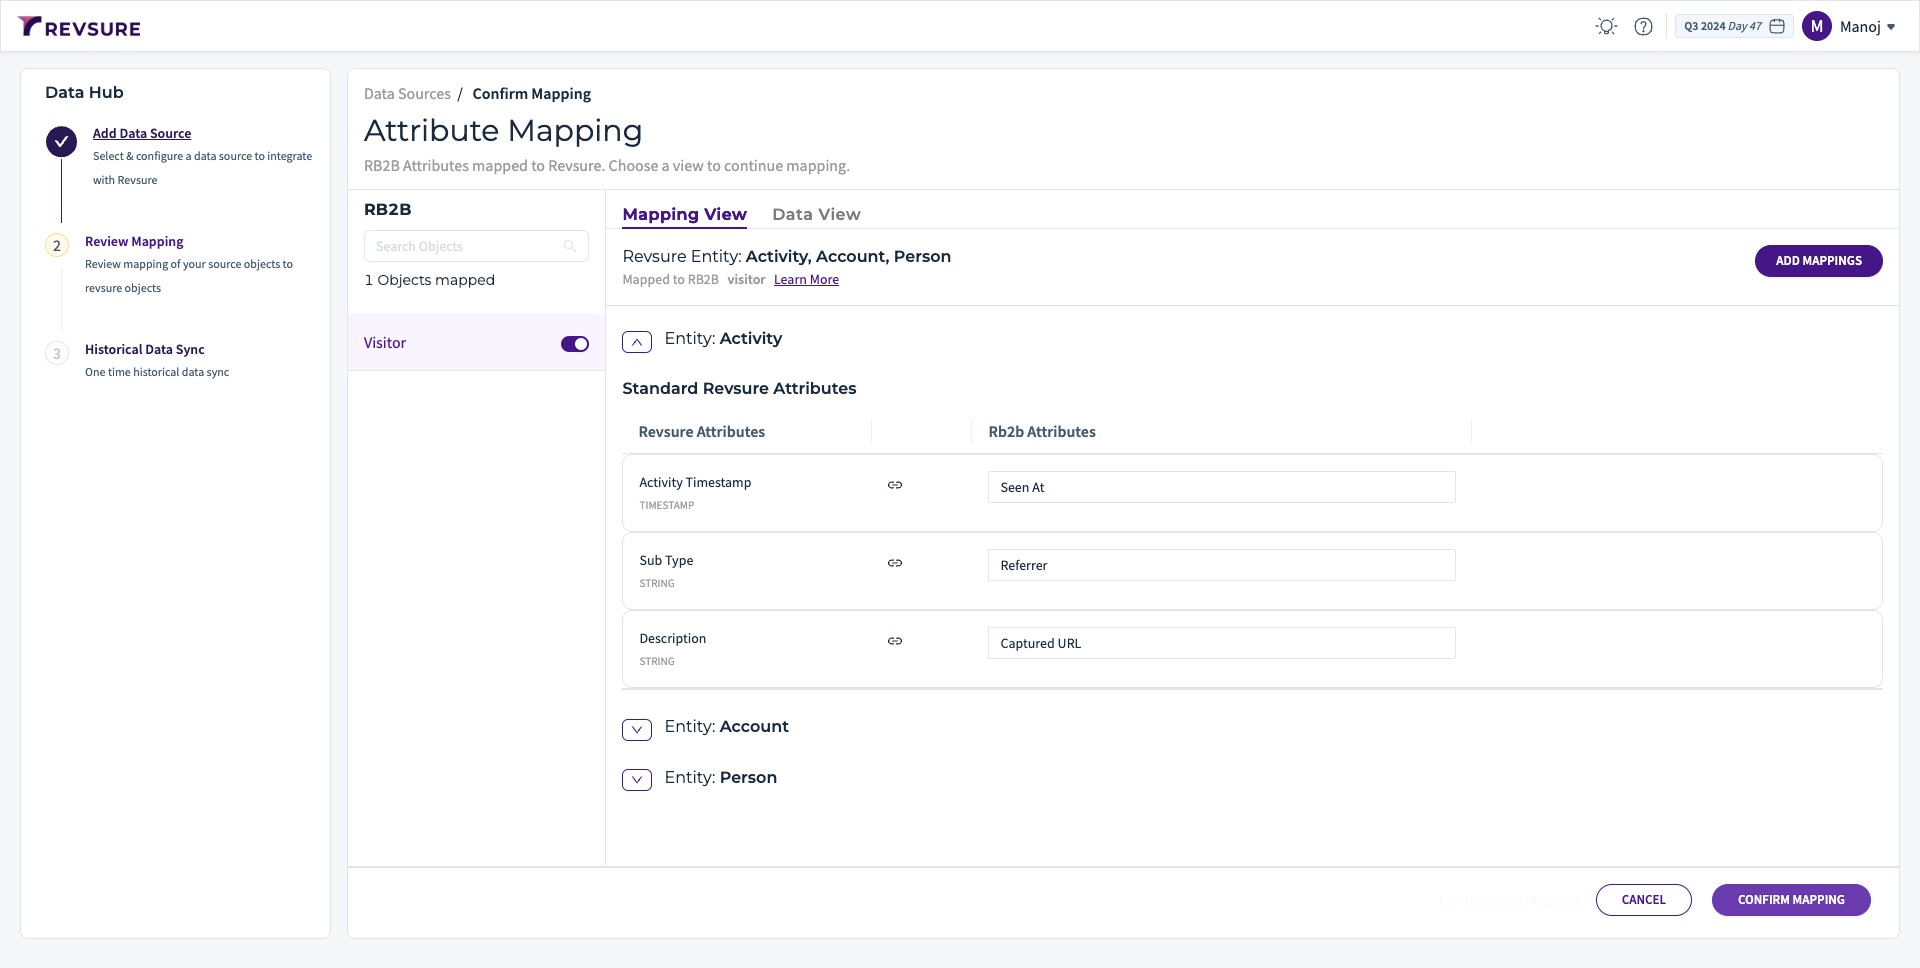Click Rb2b Attributes column header
Image resolution: width=1920 pixels, height=968 pixels.
tap(1042, 432)
